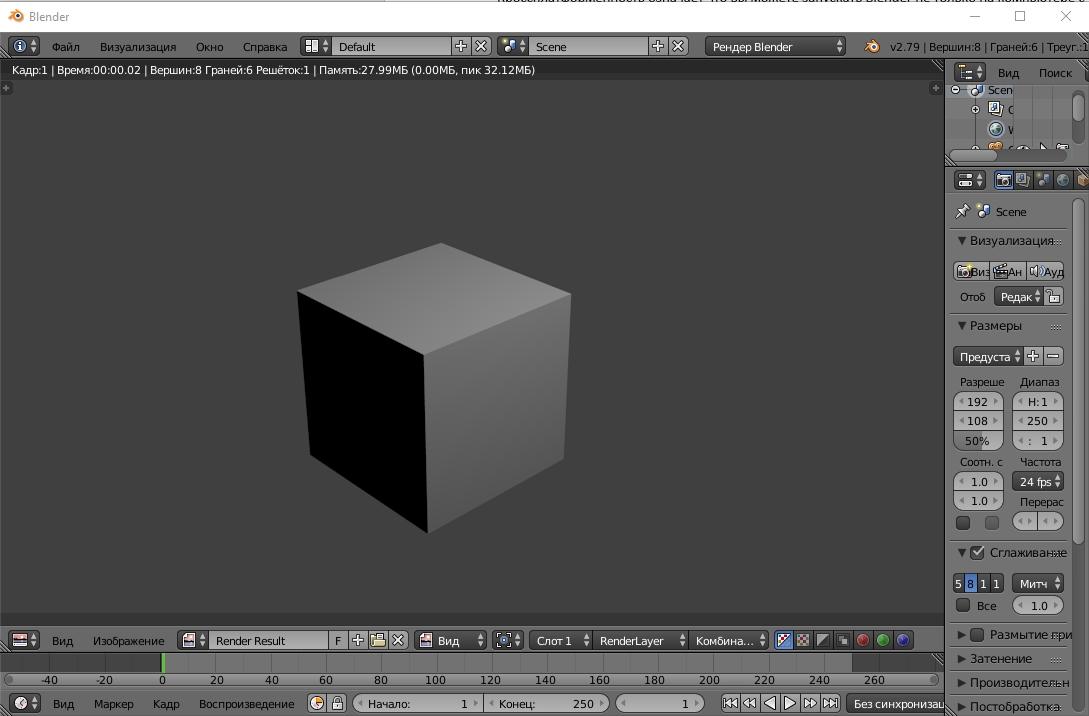1089x716 pixels.
Task: Open the Изображение menu in image editor
Action: [128, 641]
